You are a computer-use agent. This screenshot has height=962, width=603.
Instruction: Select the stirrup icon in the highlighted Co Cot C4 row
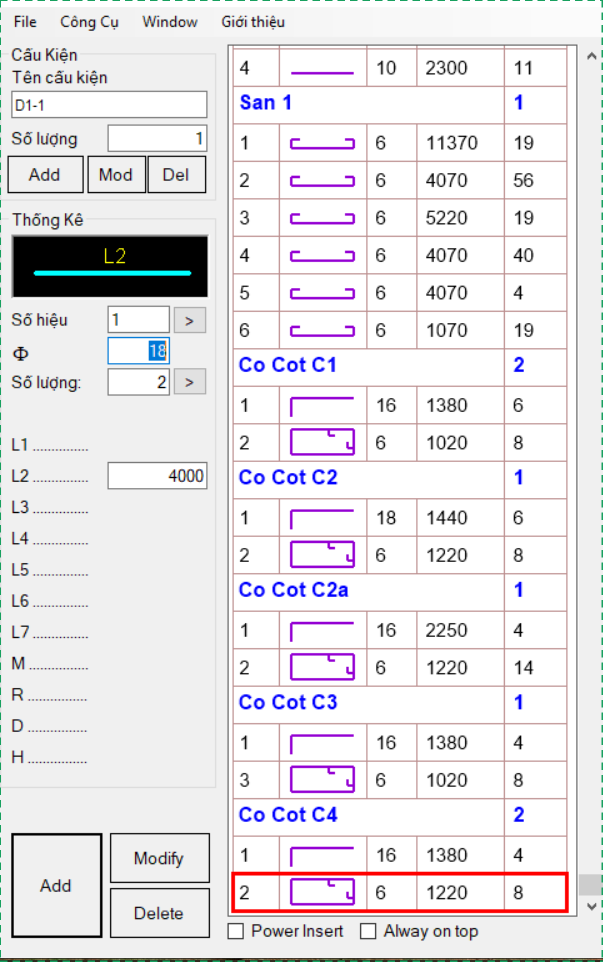[323, 892]
